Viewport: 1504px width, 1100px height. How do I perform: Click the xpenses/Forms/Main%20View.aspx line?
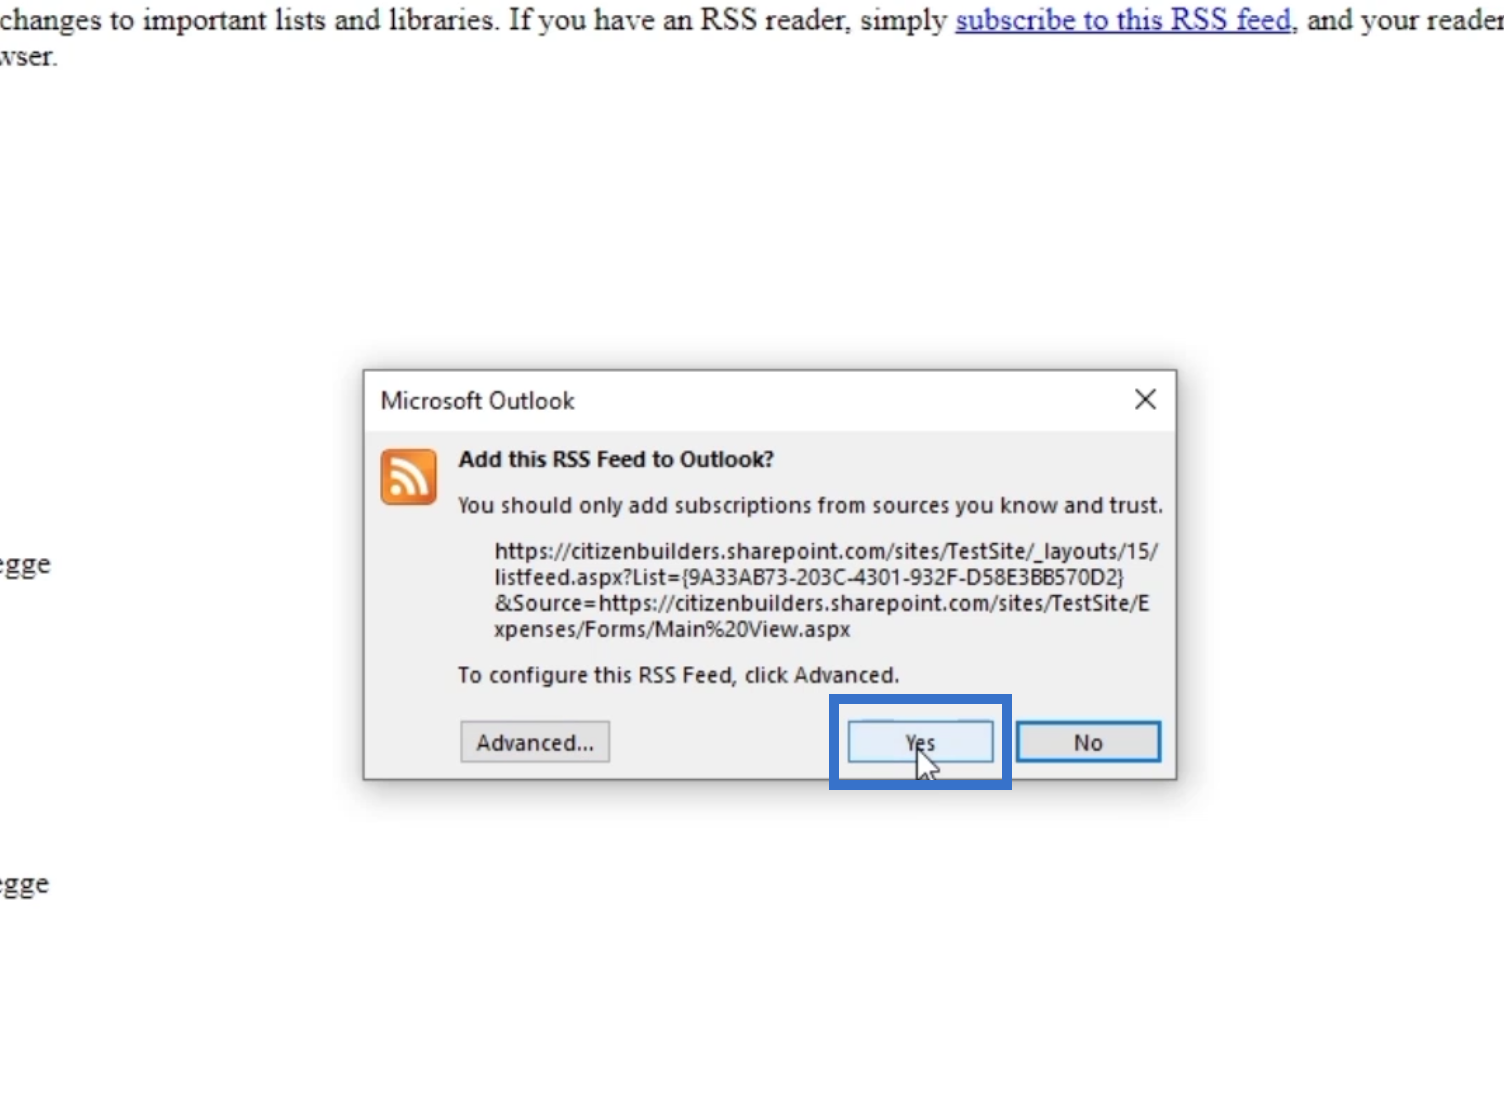tap(672, 629)
